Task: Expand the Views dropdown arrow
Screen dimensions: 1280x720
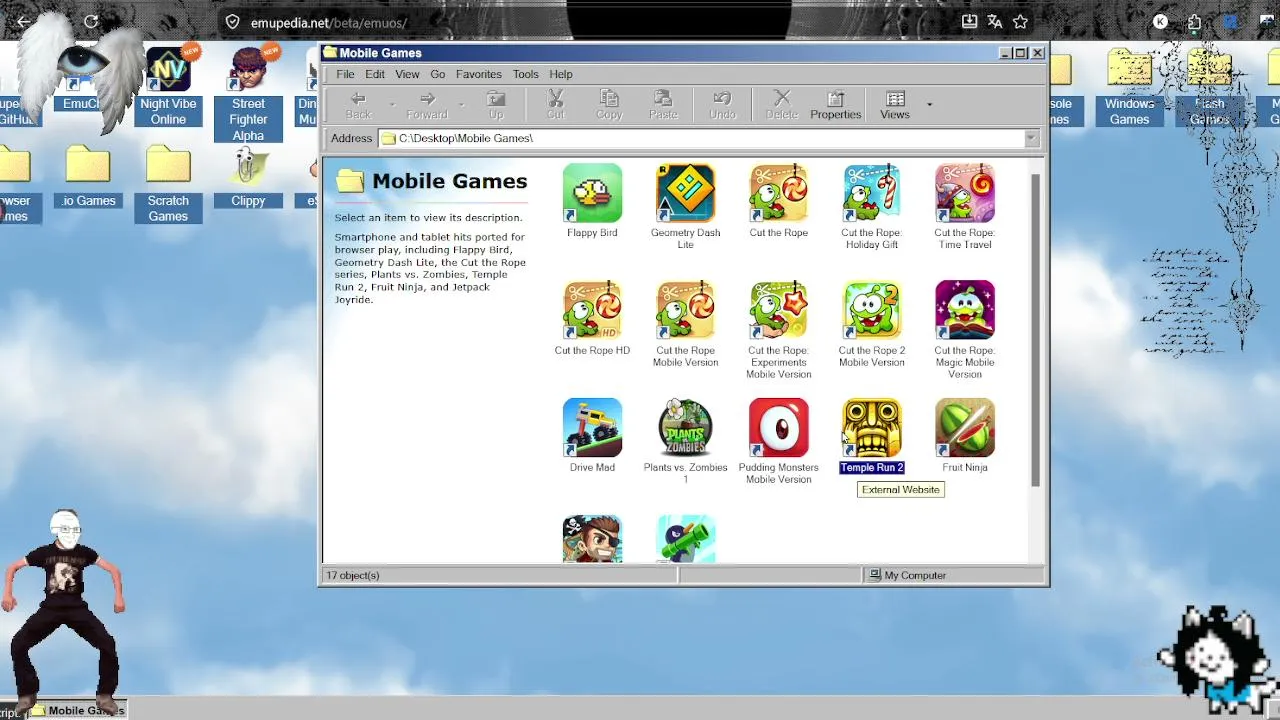Action: [929, 105]
